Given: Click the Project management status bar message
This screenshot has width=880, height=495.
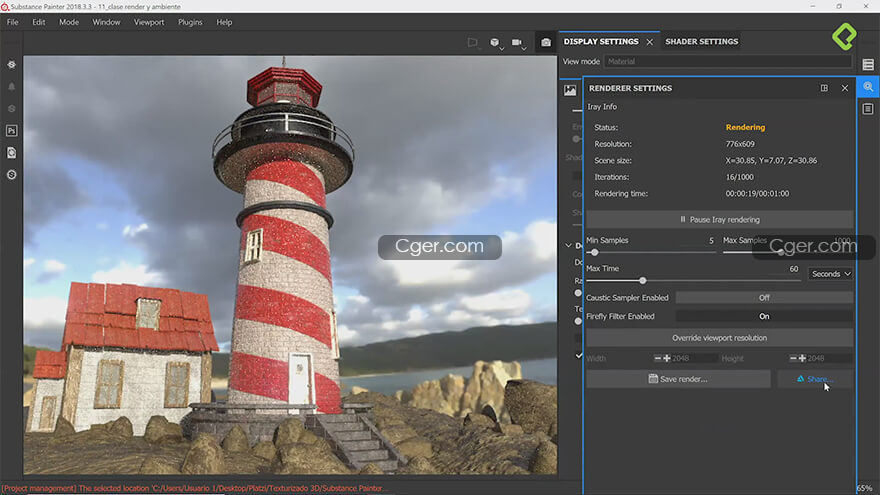Looking at the screenshot, I should point(192,488).
